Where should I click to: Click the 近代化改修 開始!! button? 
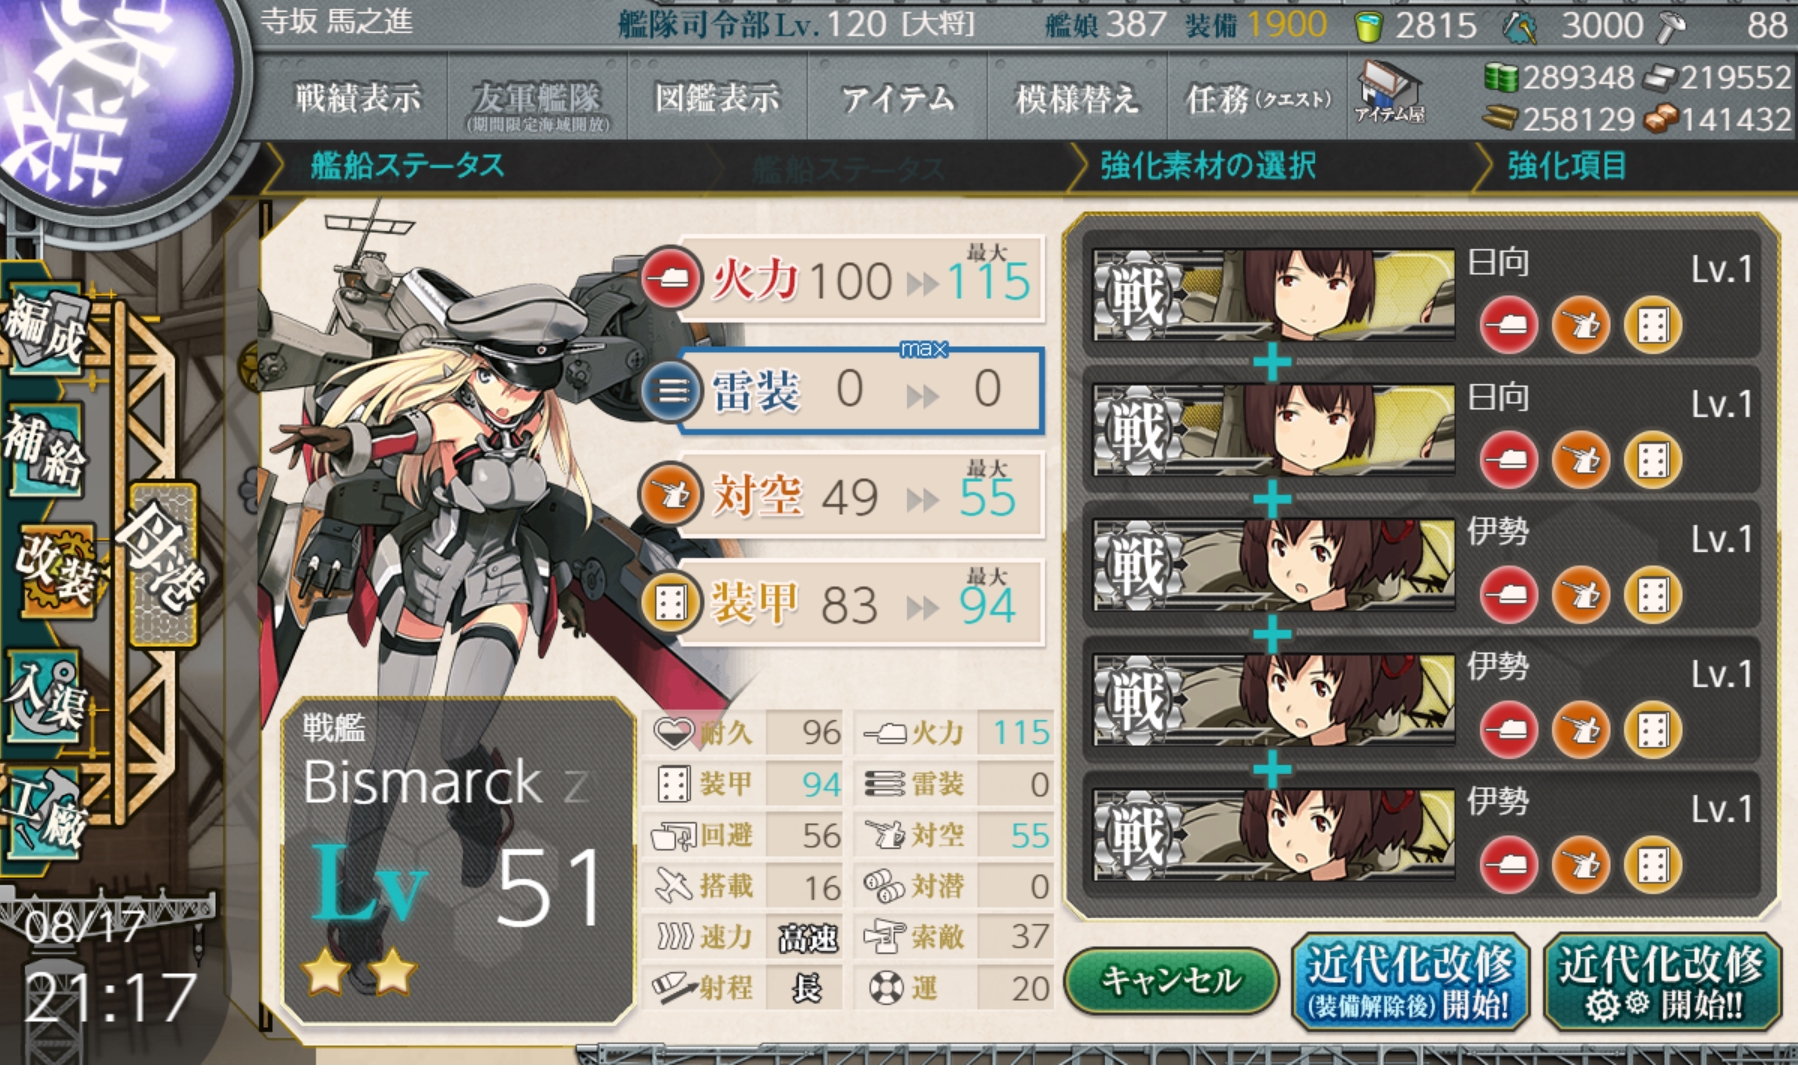point(1662,982)
